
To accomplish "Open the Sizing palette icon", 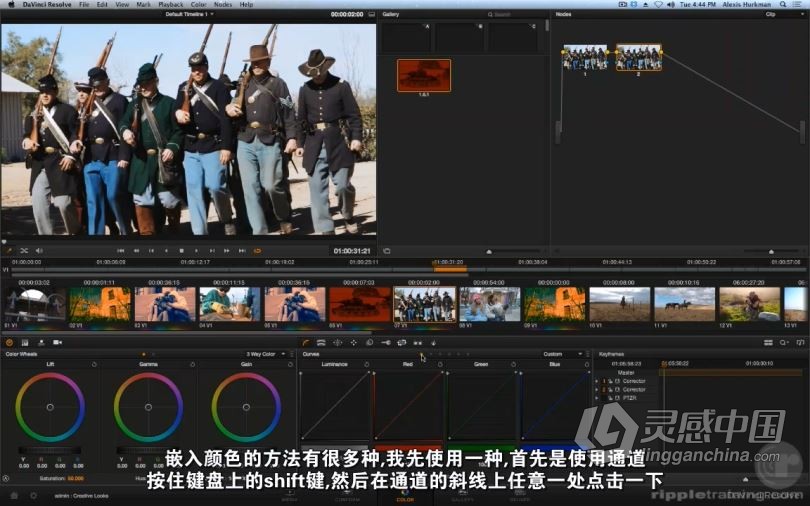I will click(402, 342).
